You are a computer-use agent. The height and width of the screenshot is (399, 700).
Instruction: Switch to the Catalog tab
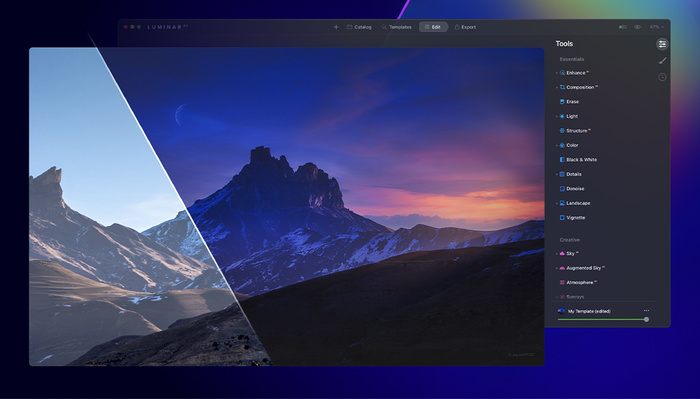click(359, 27)
